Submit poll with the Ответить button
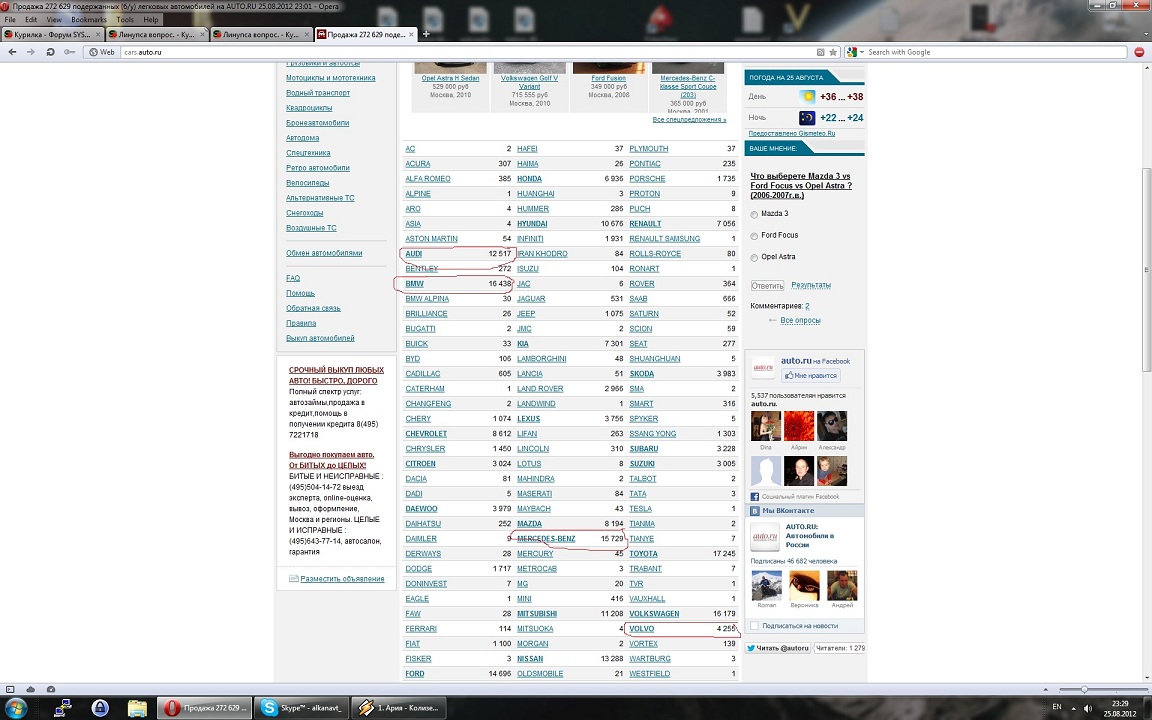Screen dimensions: 1152x720 point(767,285)
